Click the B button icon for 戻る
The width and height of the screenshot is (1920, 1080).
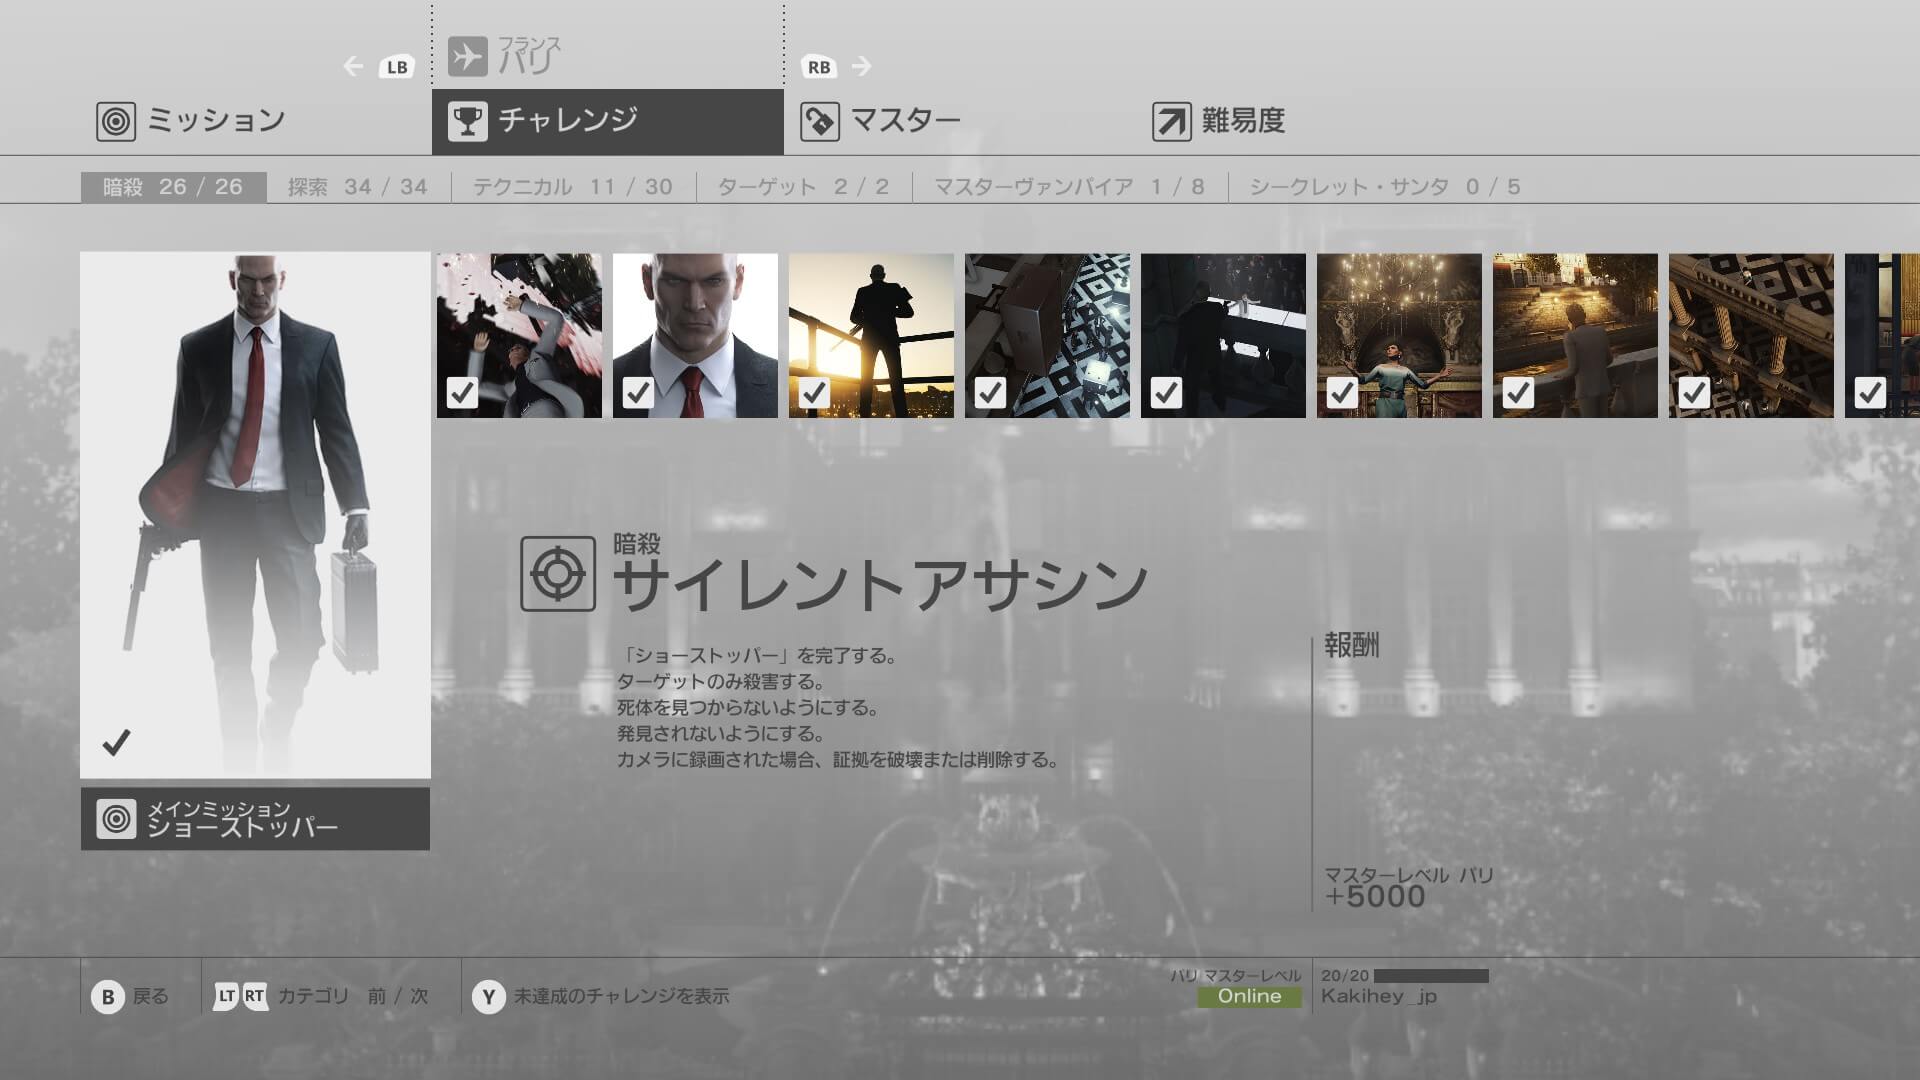(108, 996)
